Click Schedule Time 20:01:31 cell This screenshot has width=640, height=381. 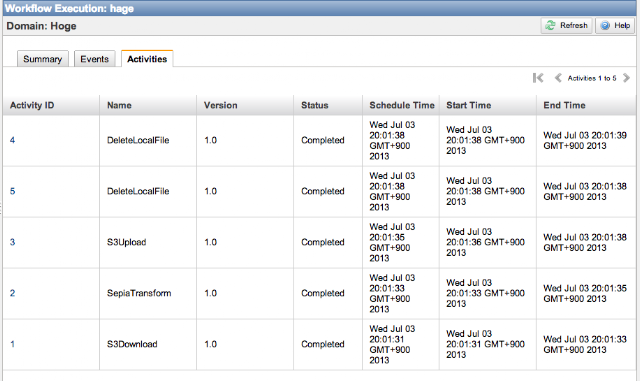click(392, 344)
